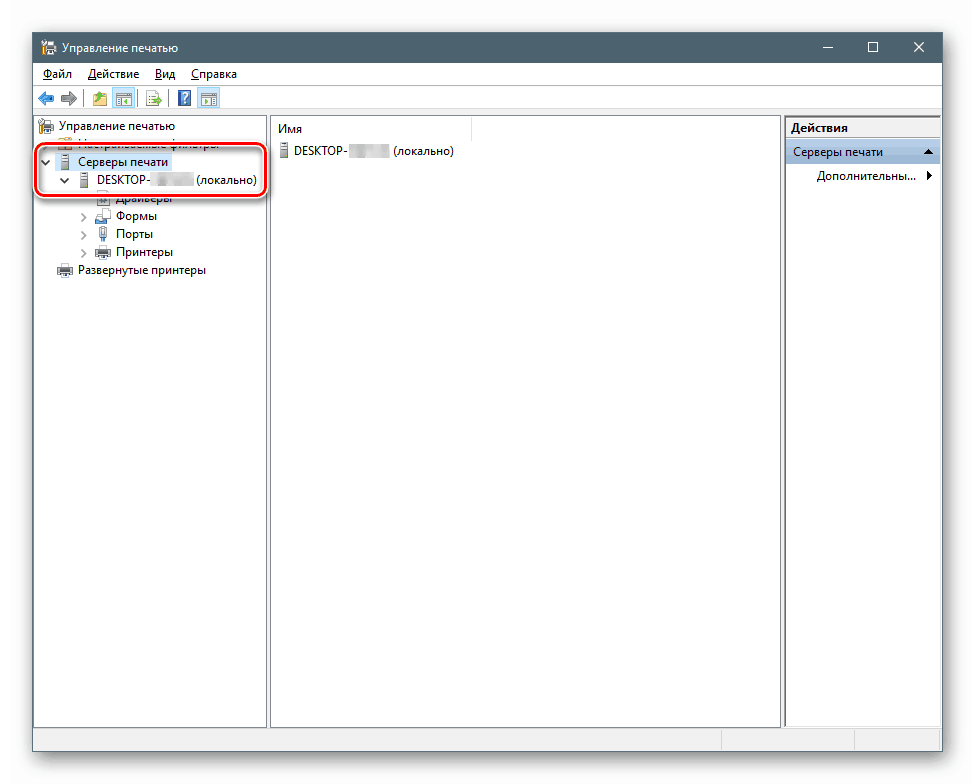The image size is (975, 784).
Task: Open Дополнительные действия submenu arrow
Action: click(x=929, y=175)
